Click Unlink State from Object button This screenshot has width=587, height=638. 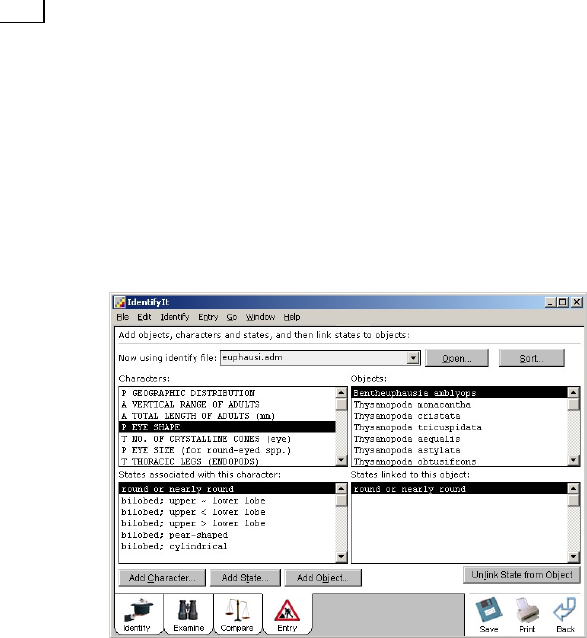pyautogui.click(x=522, y=575)
